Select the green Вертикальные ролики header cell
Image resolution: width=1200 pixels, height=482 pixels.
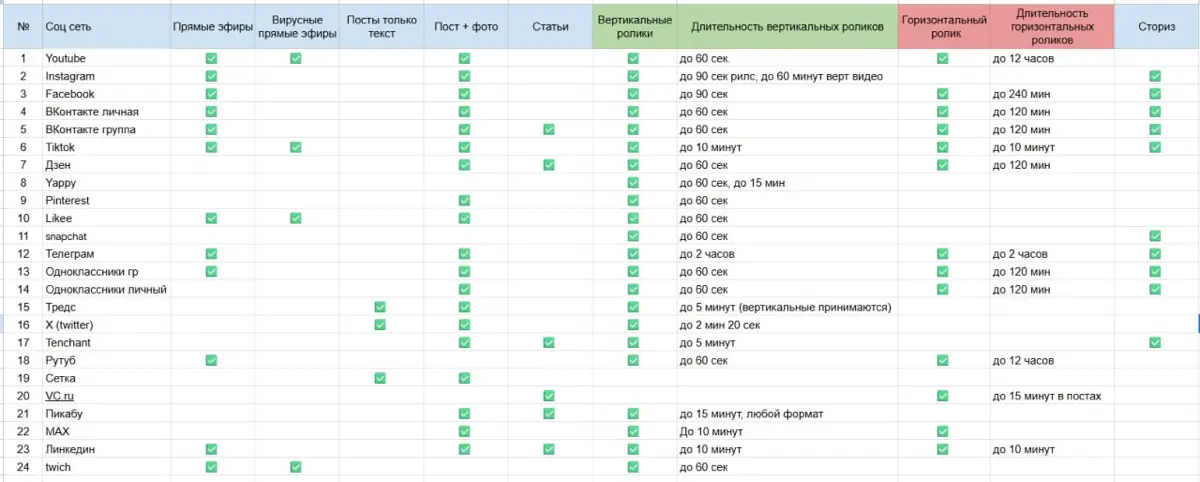click(633, 27)
